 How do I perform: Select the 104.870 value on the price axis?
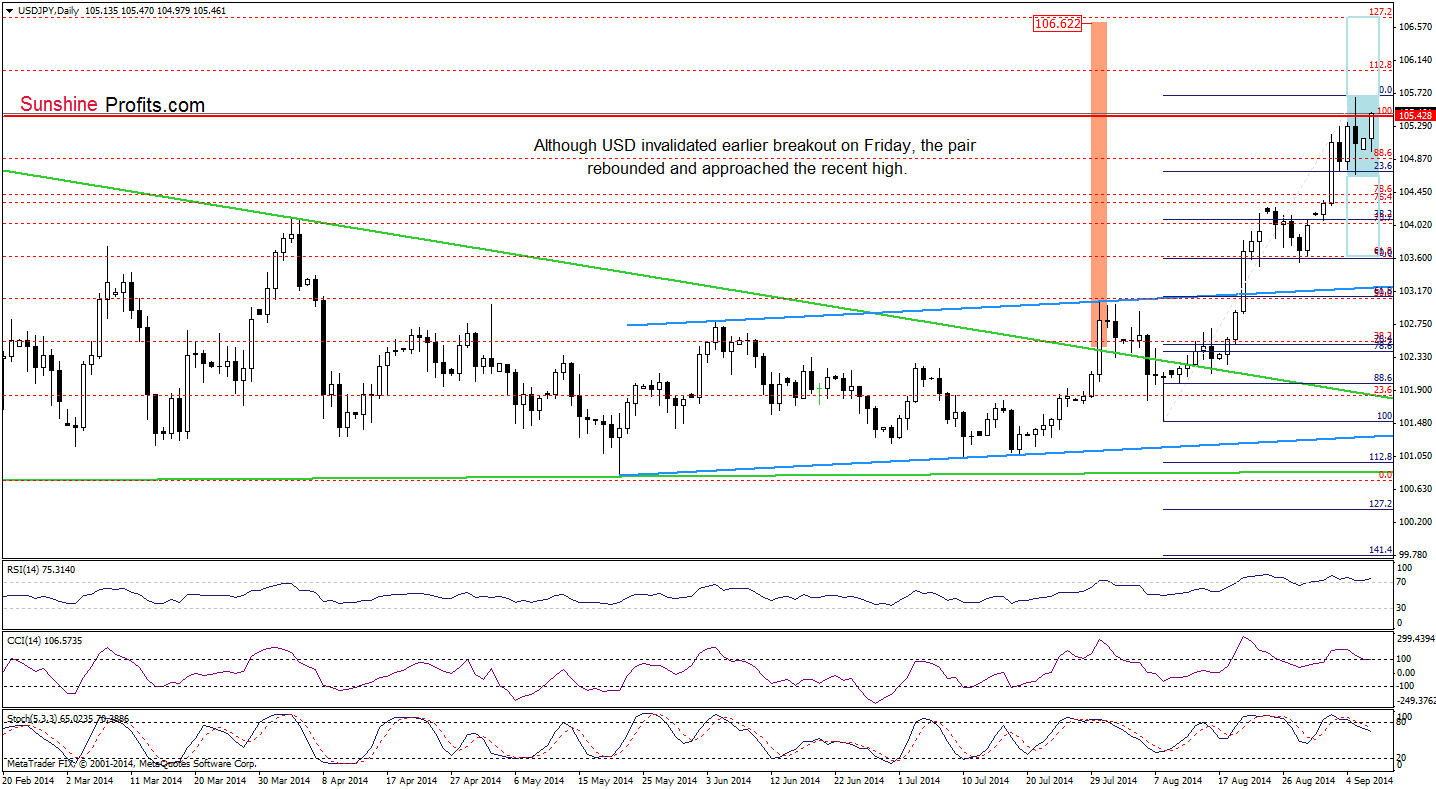(1414, 159)
